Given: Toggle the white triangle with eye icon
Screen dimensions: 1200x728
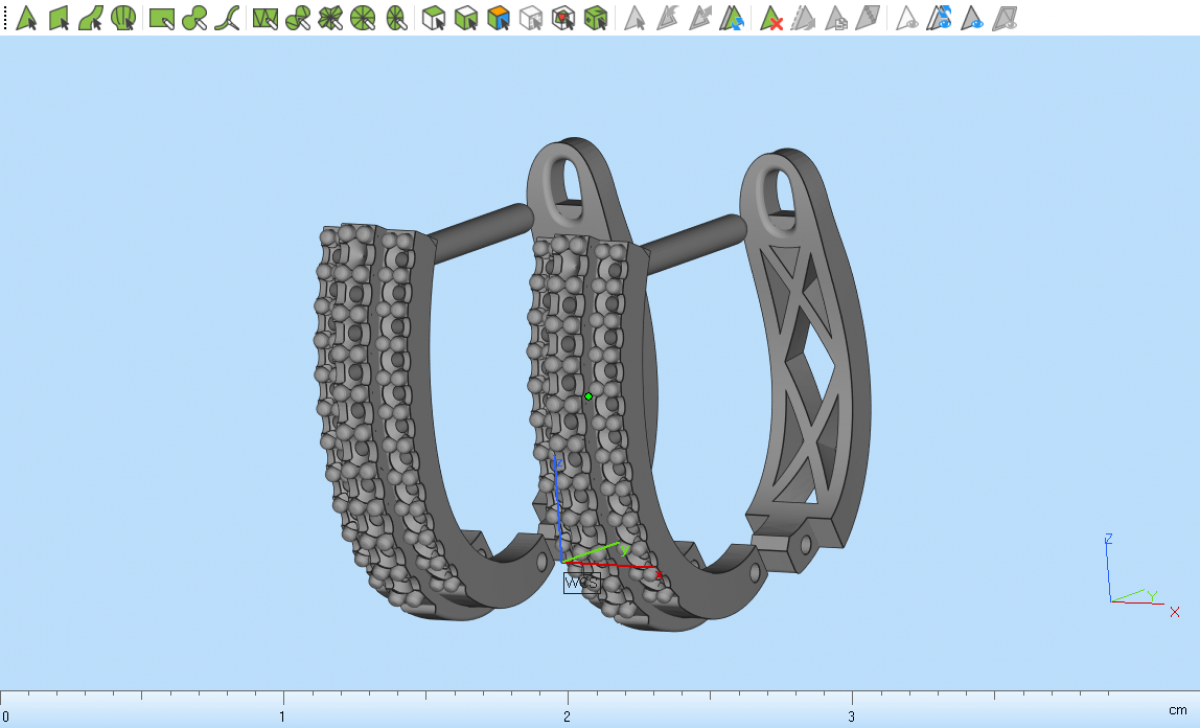Looking at the screenshot, I should coord(906,18).
